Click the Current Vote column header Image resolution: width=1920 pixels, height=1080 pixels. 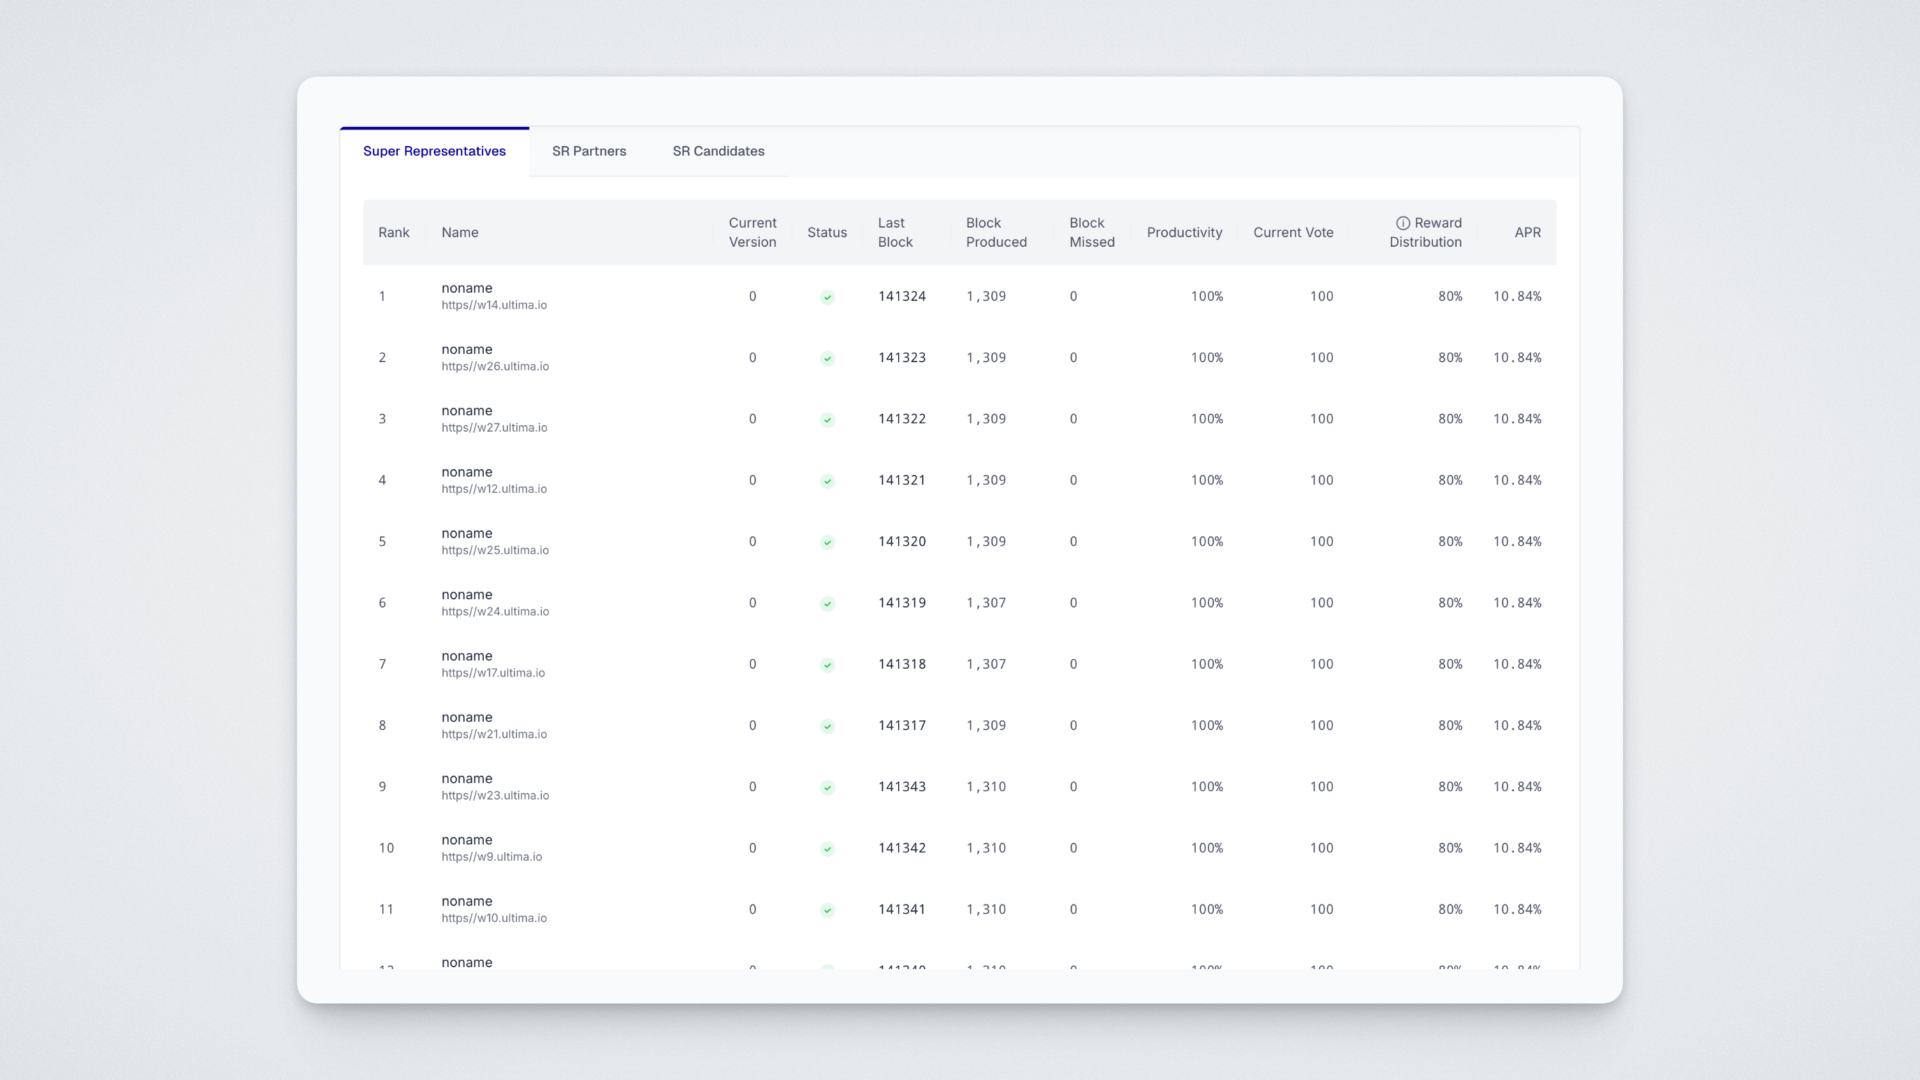pos(1293,232)
